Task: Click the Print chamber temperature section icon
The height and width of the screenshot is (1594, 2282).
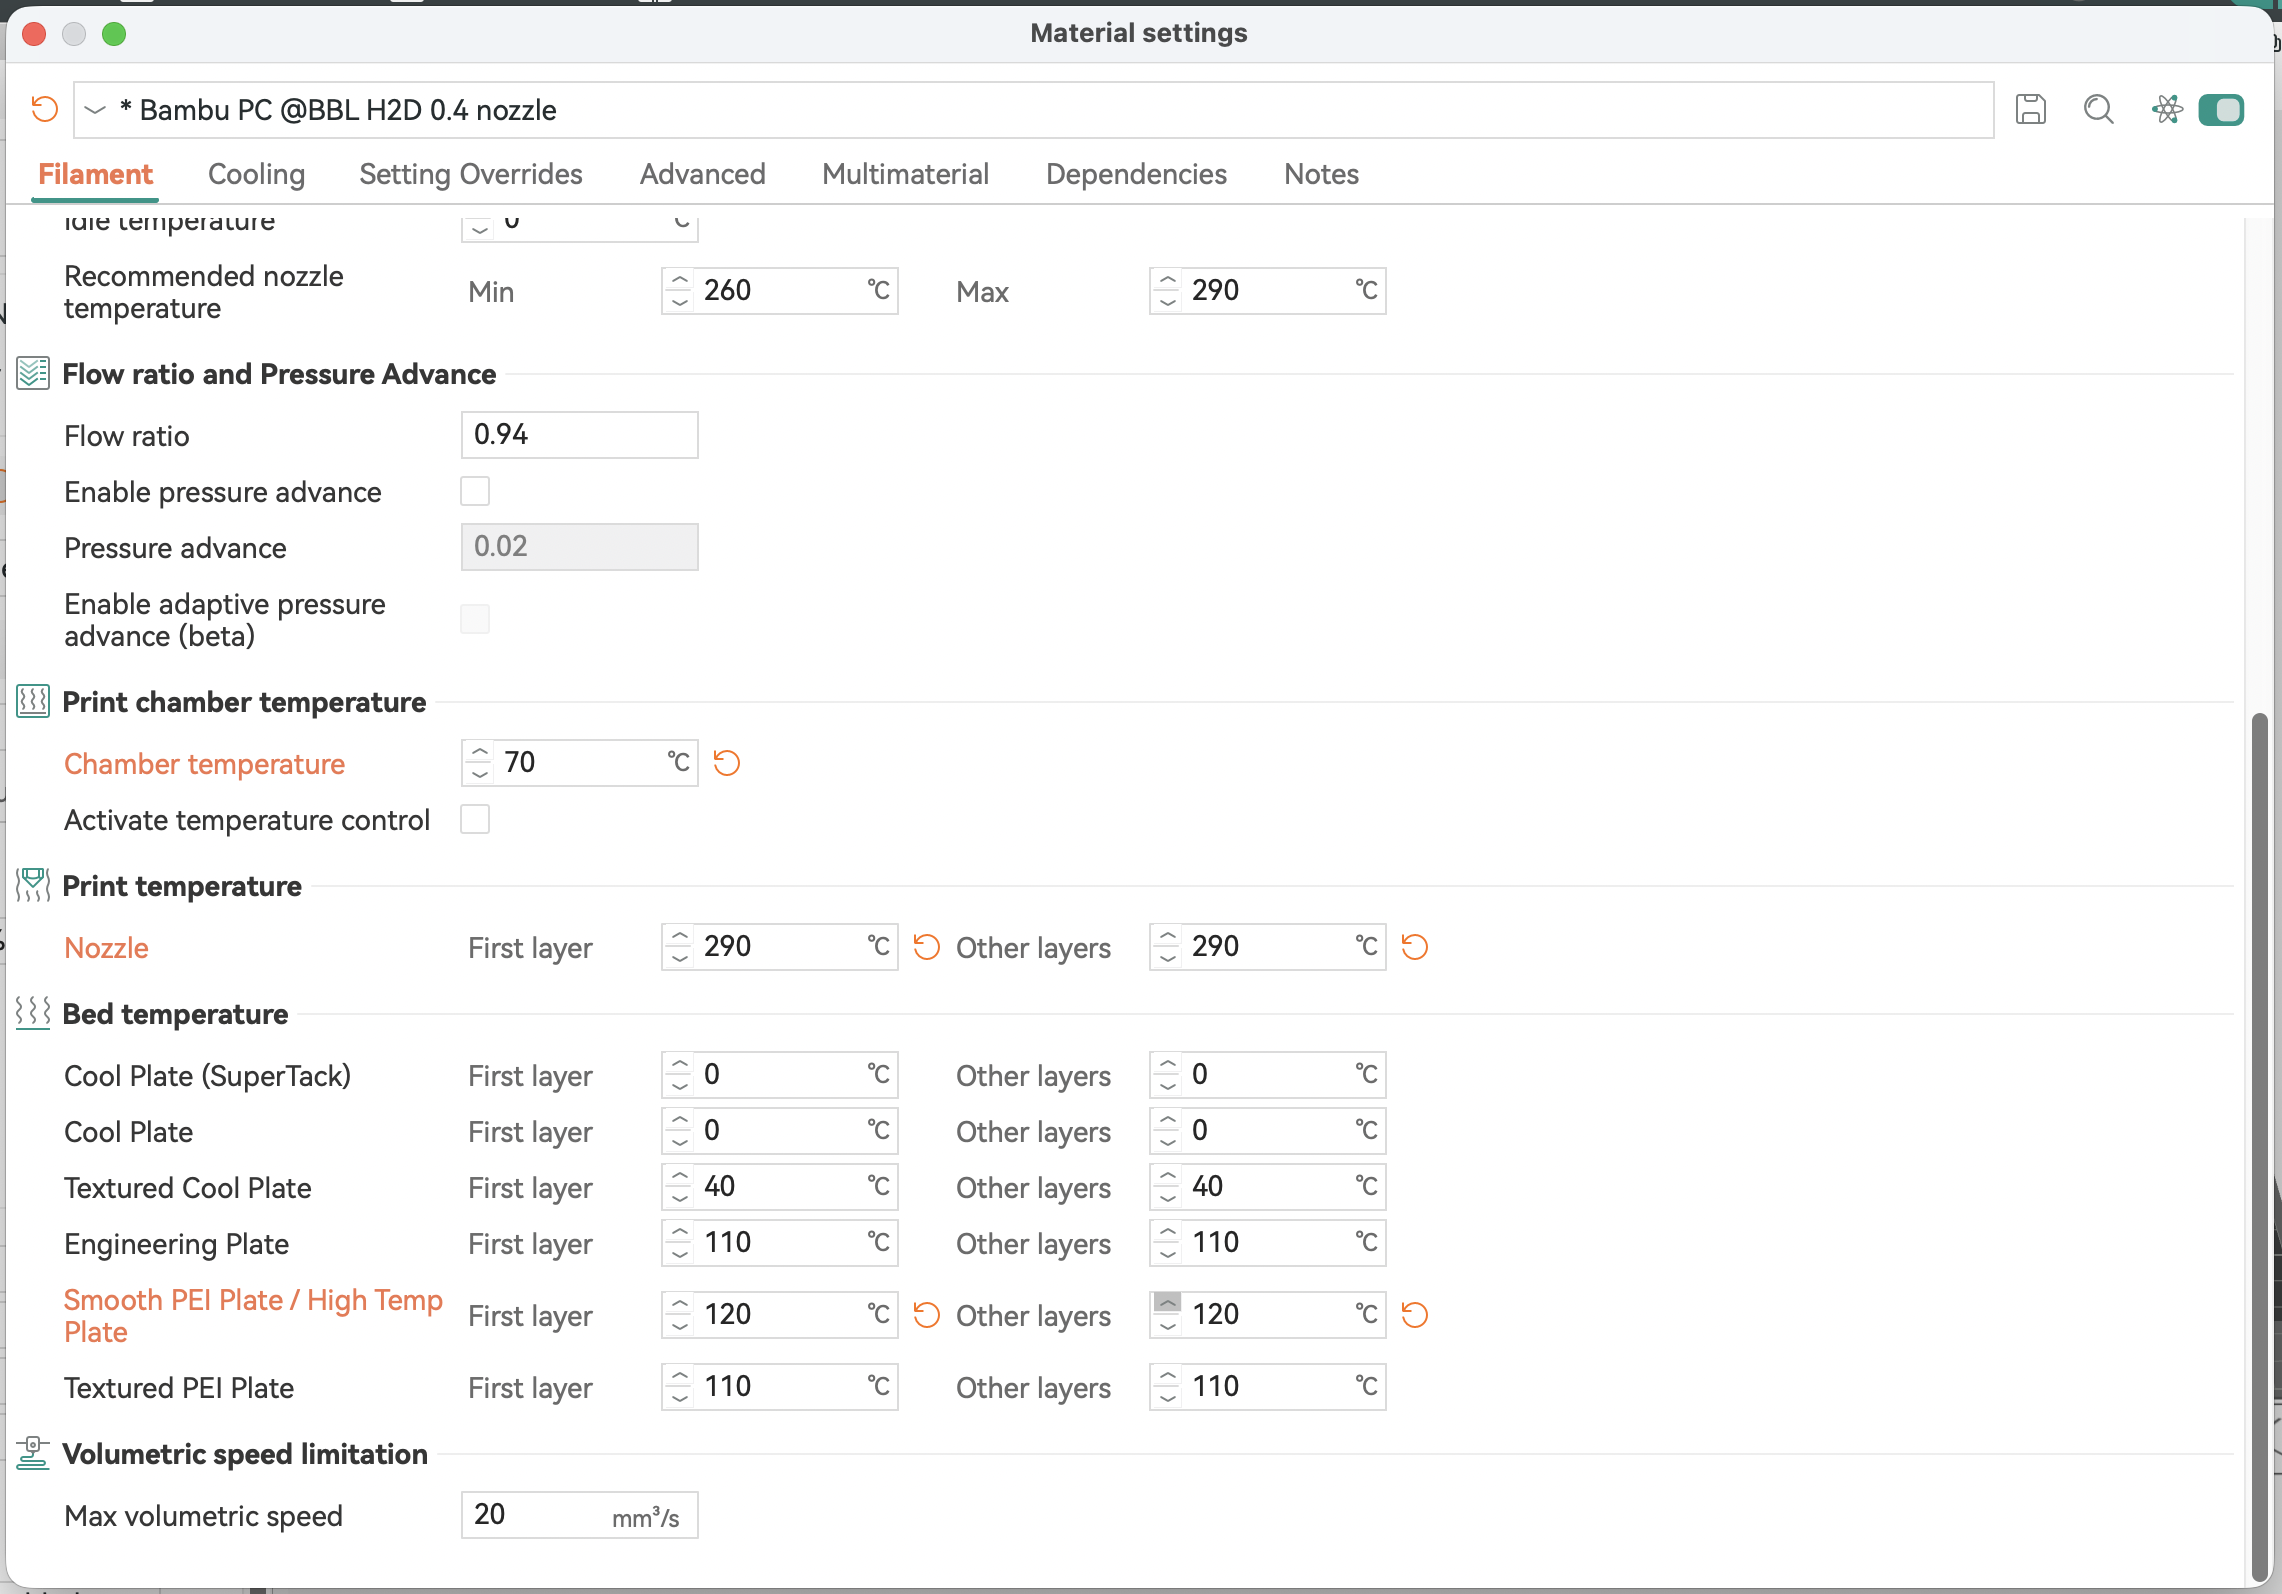Action: tap(33, 702)
